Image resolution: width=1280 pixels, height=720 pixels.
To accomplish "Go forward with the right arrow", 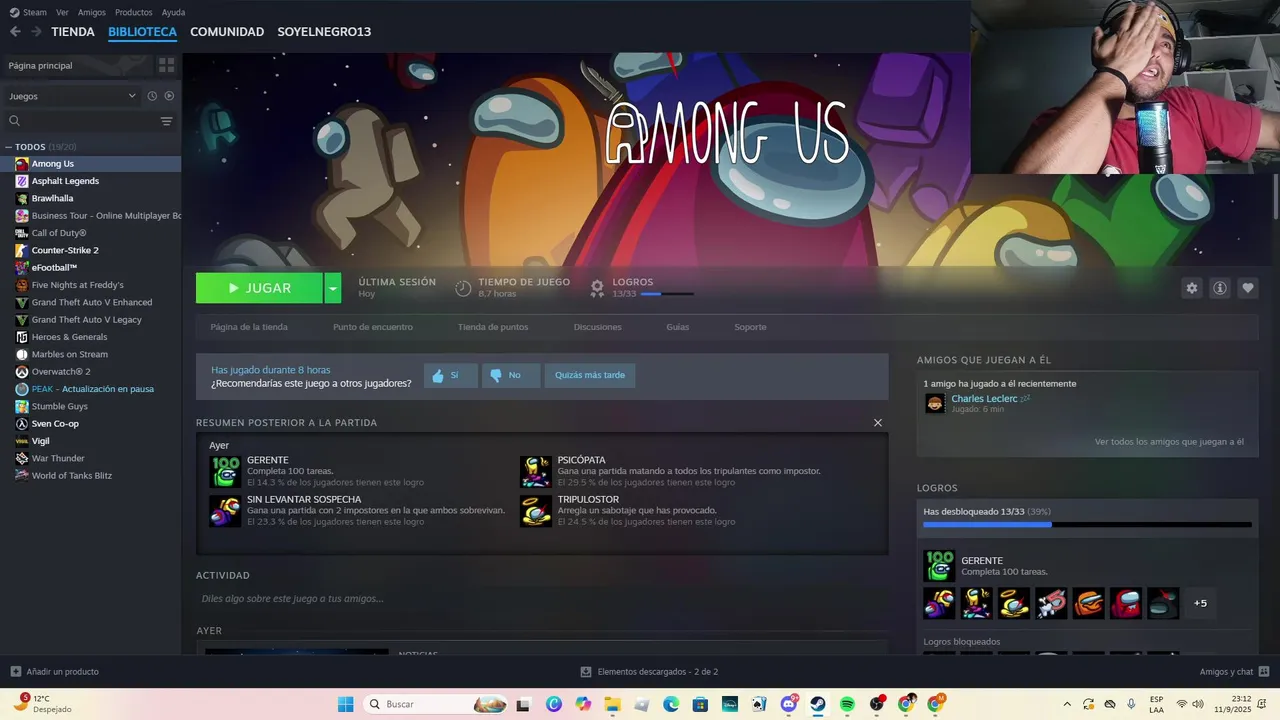I will 36,32.
